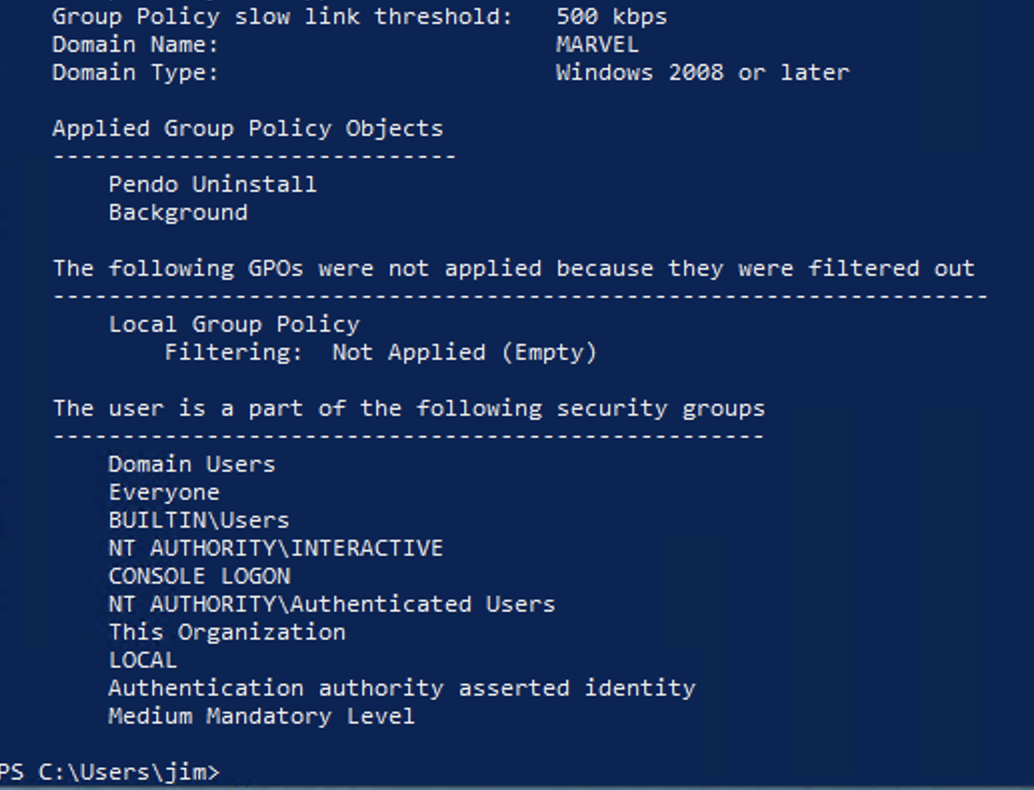Click the 'CONSOLE LOGON' entry

coord(199,576)
